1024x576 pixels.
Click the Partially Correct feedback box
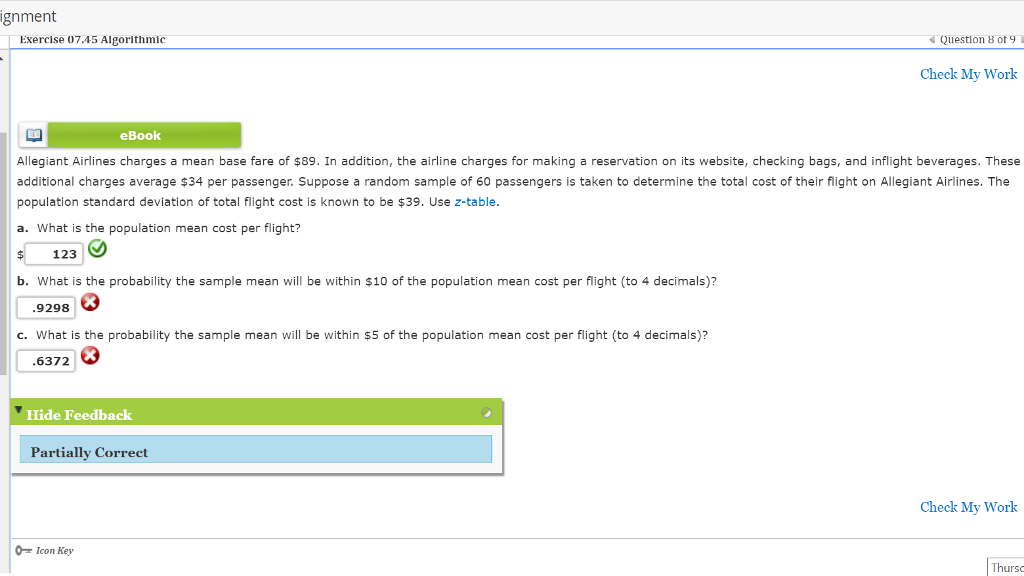(255, 450)
